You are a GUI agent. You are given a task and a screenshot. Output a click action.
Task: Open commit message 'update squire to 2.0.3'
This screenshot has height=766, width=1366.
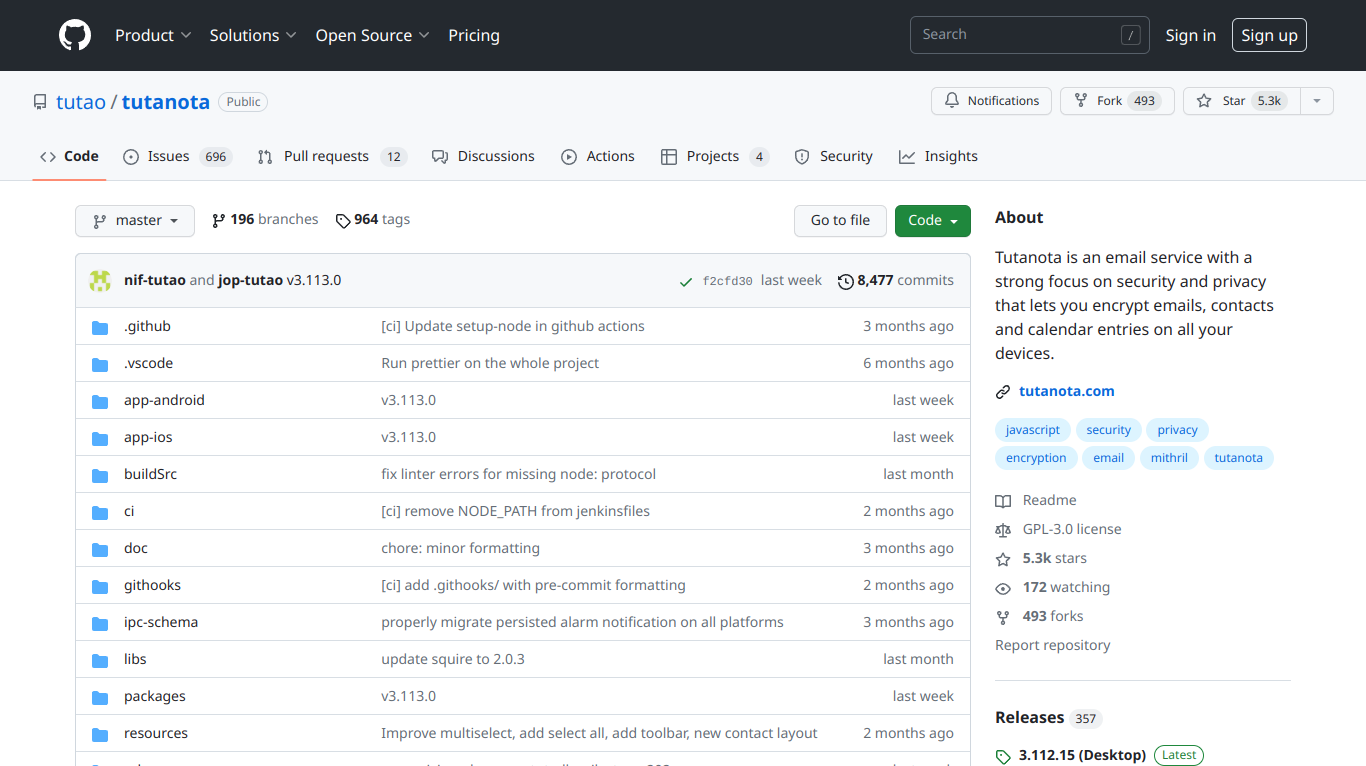453,659
